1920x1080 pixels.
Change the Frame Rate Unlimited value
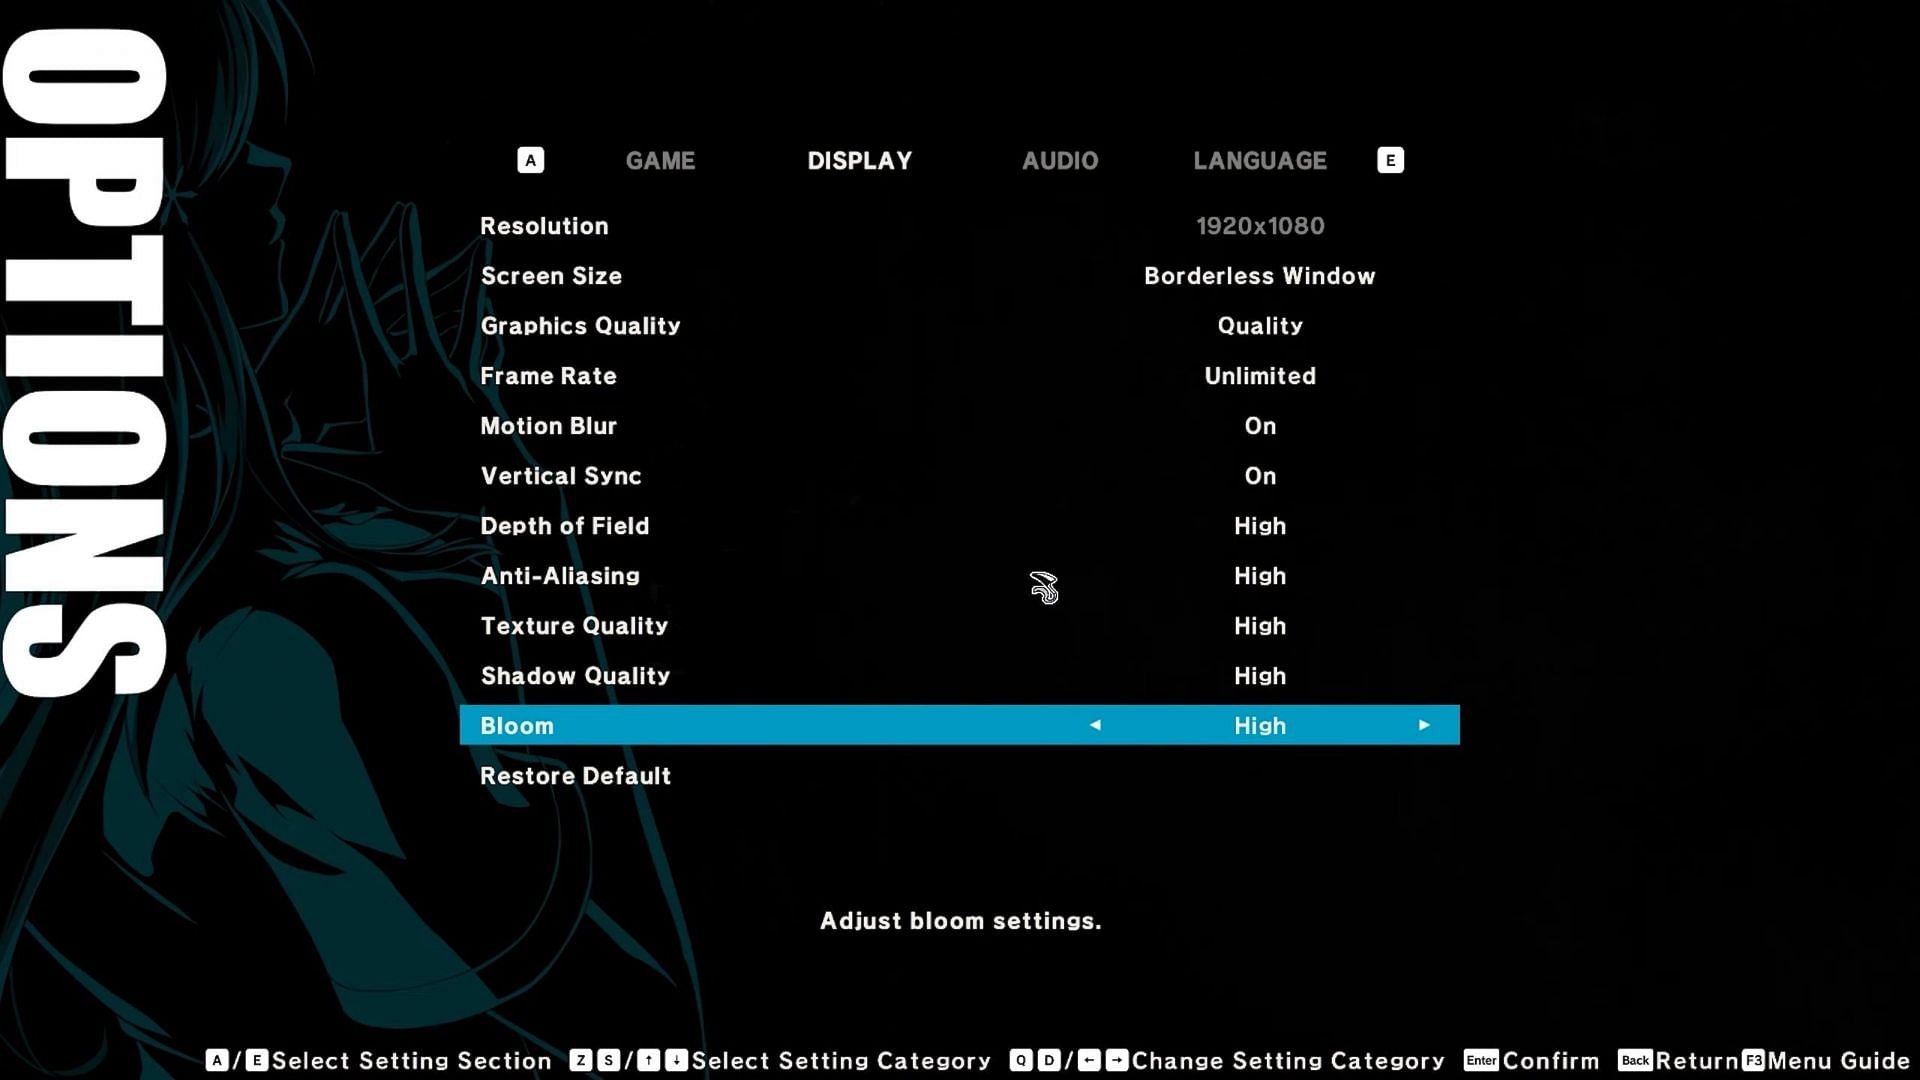pyautogui.click(x=1259, y=376)
